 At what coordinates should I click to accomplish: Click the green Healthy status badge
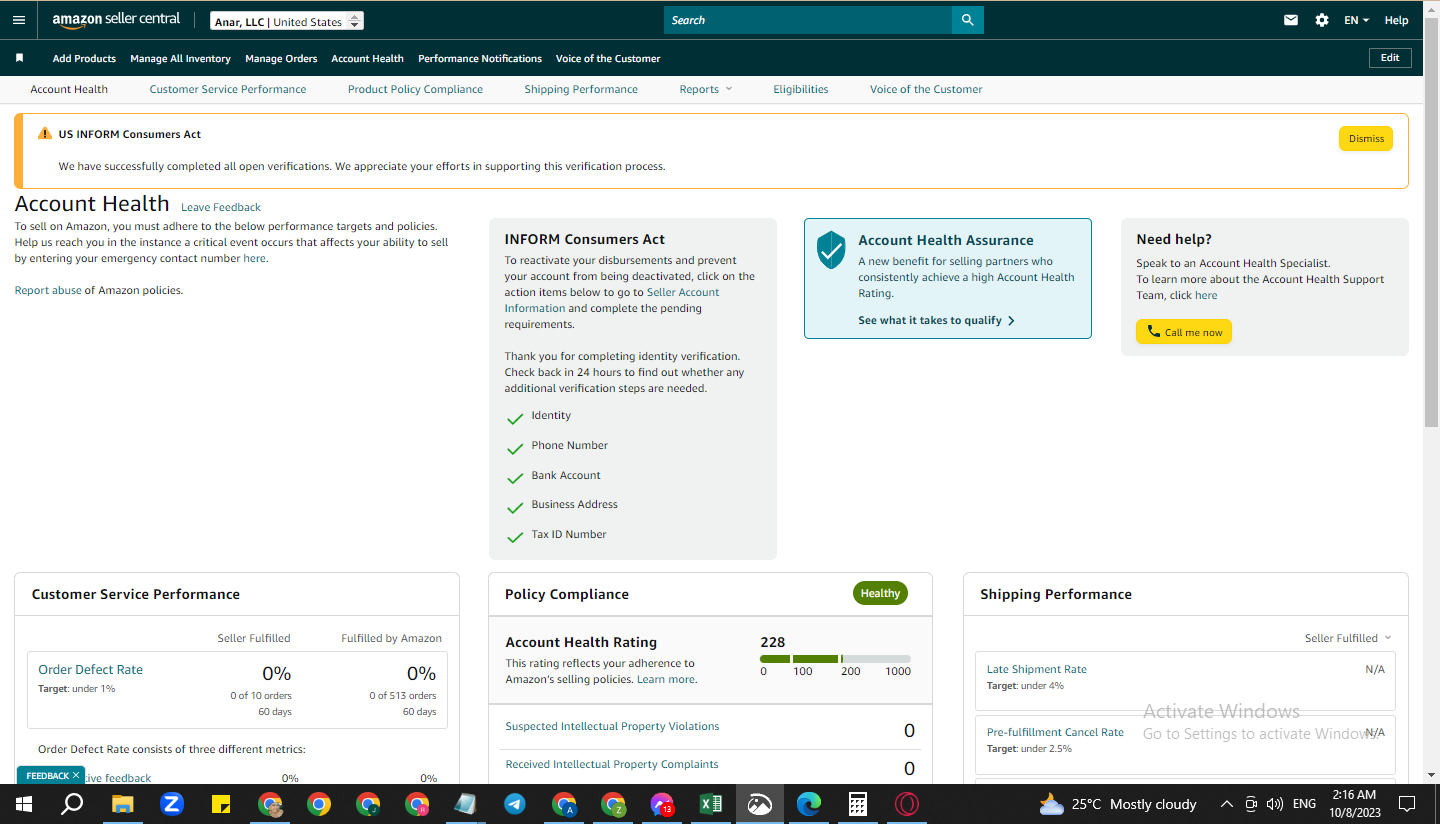coord(880,593)
